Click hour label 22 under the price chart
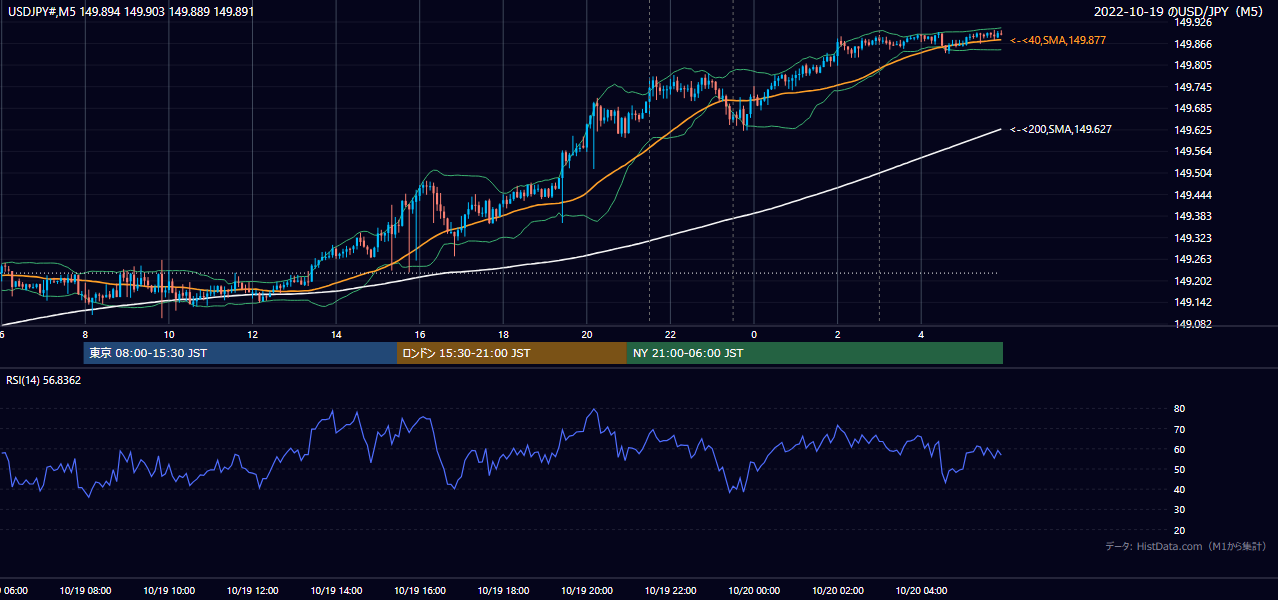 tap(670, 334)
